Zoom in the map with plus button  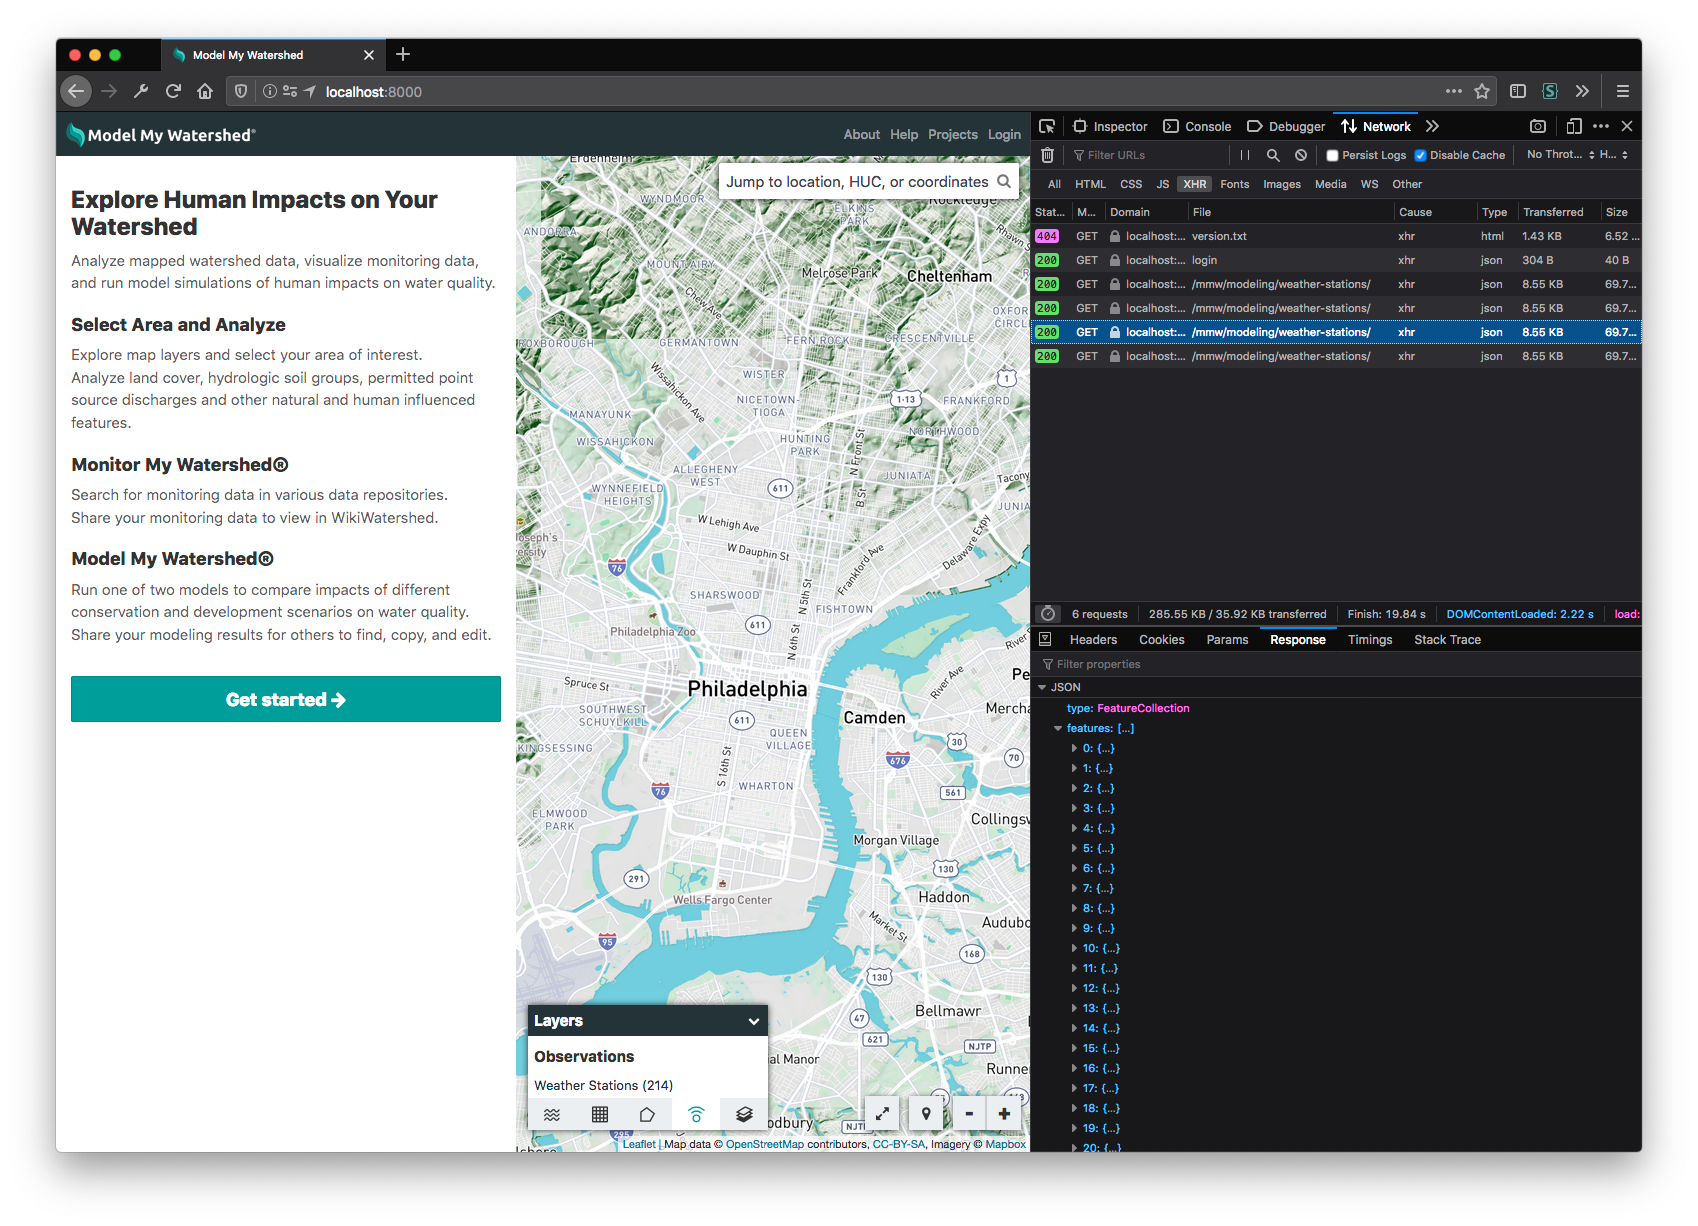[1004, 1113]
